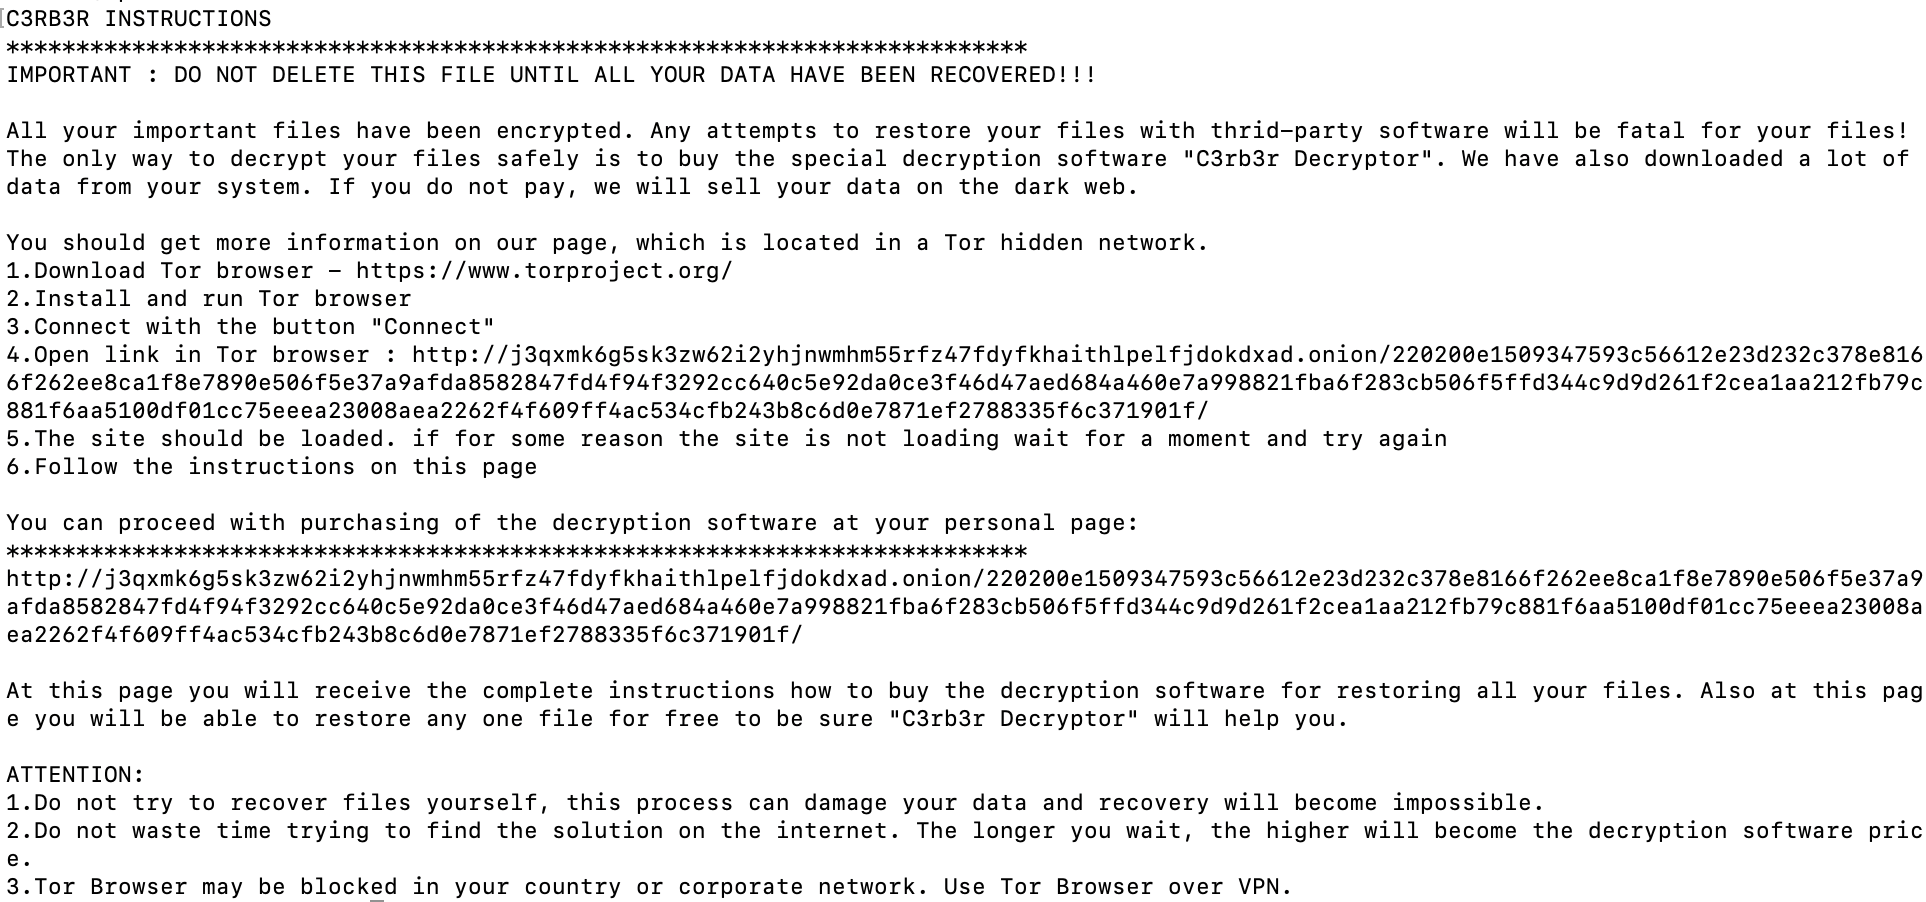Click the asterisk separator under the title

516,47
